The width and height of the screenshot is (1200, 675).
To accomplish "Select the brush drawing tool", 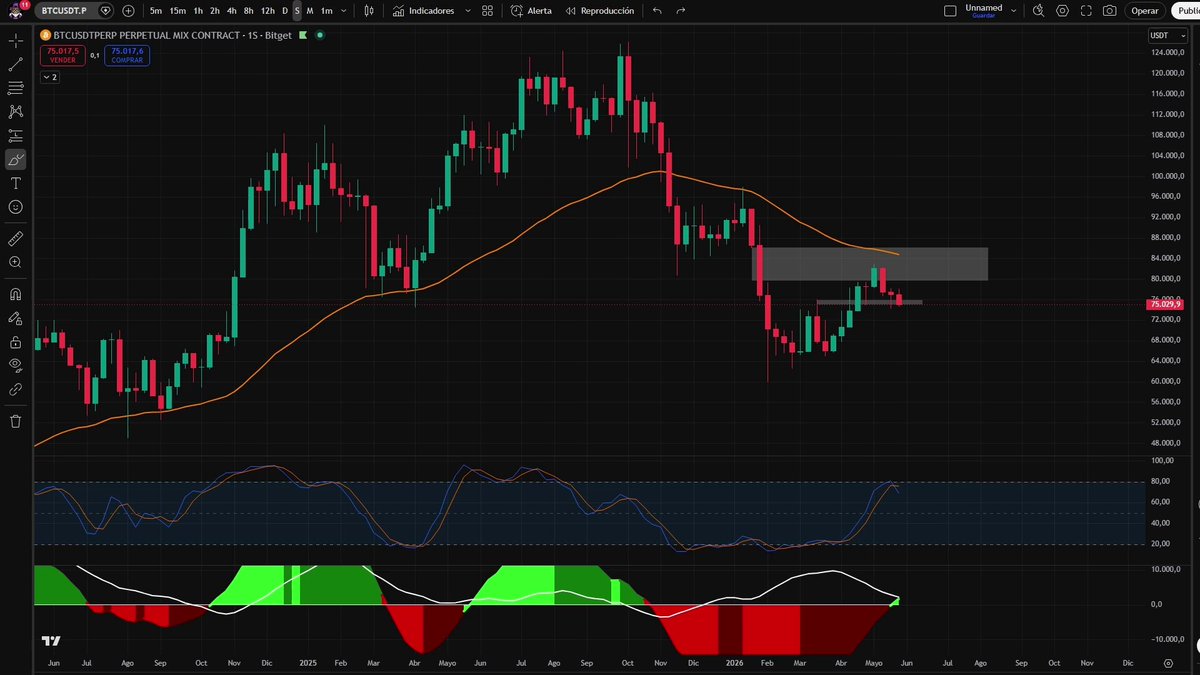I will click(x=16, y=160).
